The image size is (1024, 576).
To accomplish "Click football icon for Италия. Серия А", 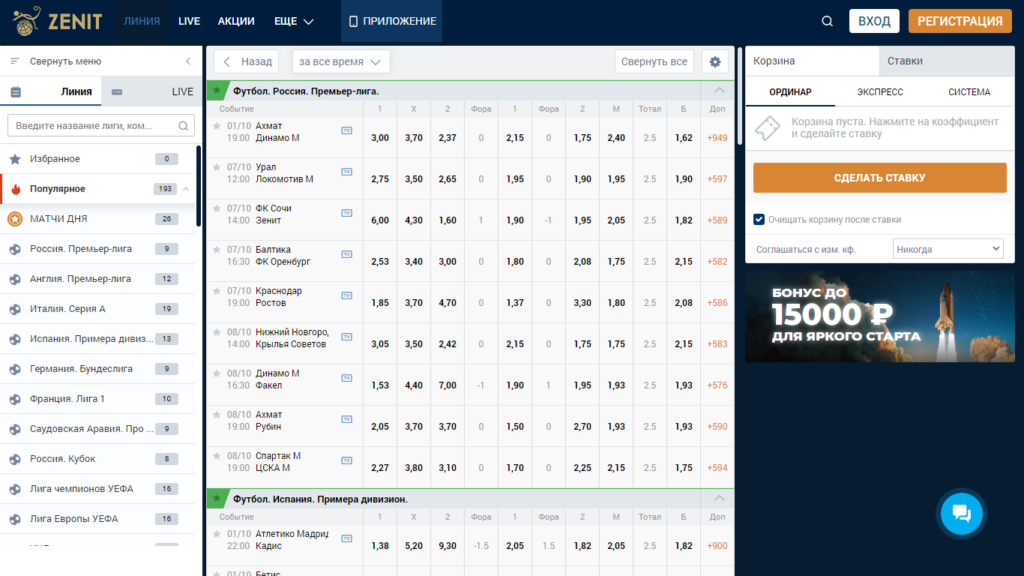I will coord(15,309).
